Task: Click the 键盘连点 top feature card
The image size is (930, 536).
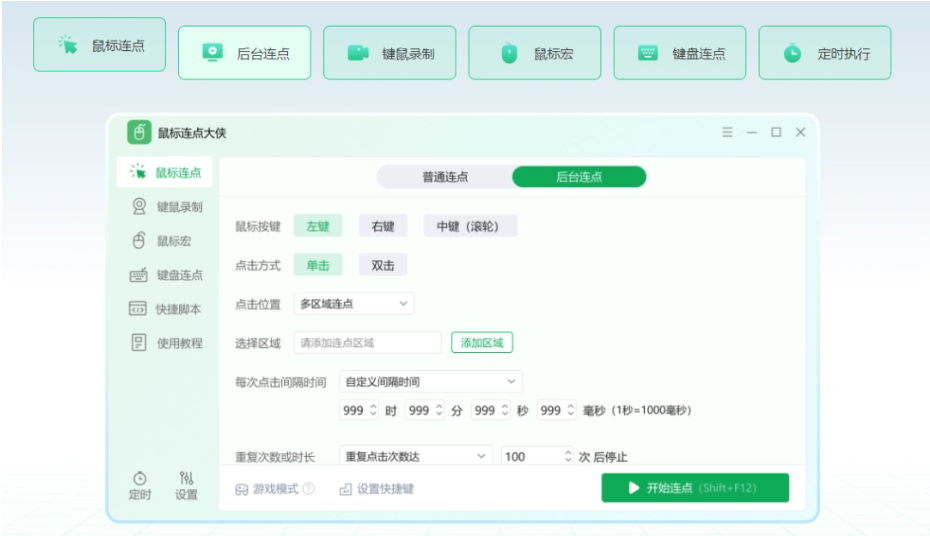Action: (680, 53)
